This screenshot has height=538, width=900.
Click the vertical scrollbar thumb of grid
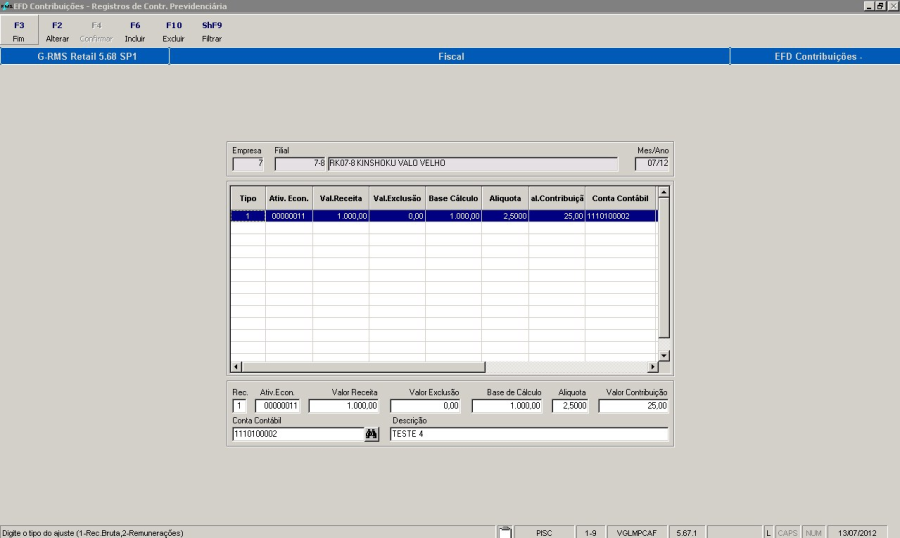[664, 268]
